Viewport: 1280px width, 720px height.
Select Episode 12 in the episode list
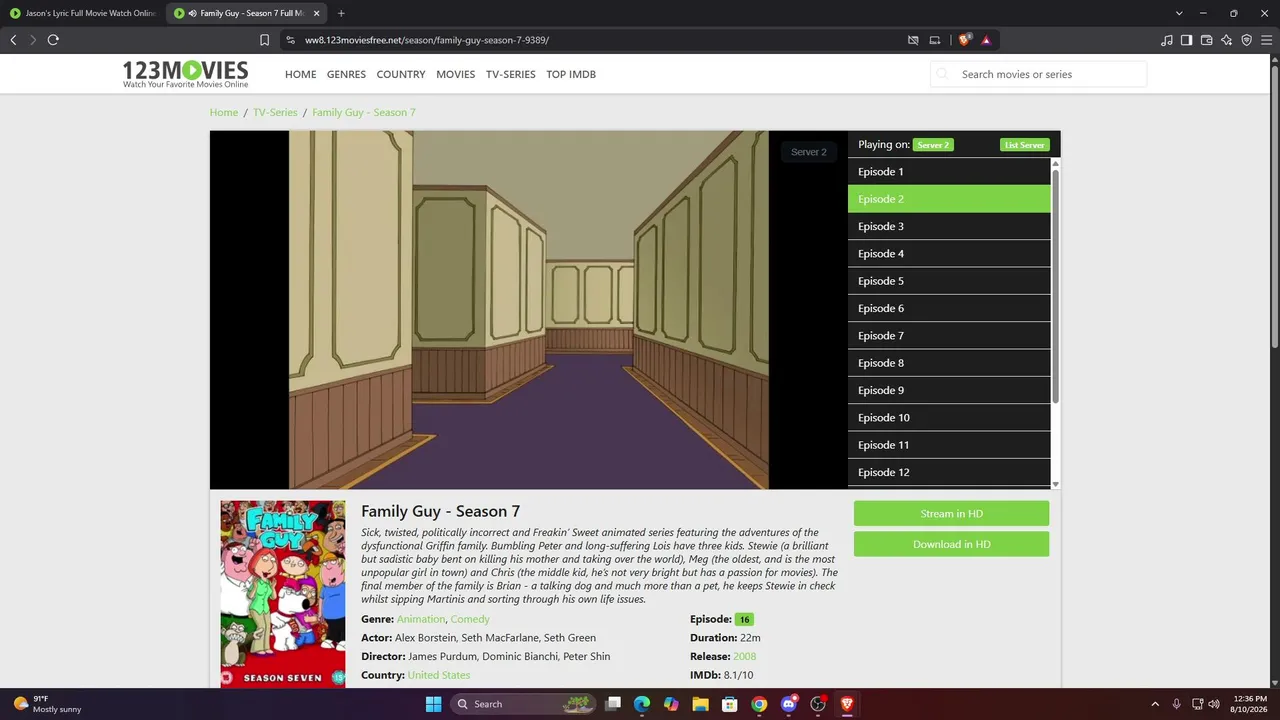coord(949,472)
